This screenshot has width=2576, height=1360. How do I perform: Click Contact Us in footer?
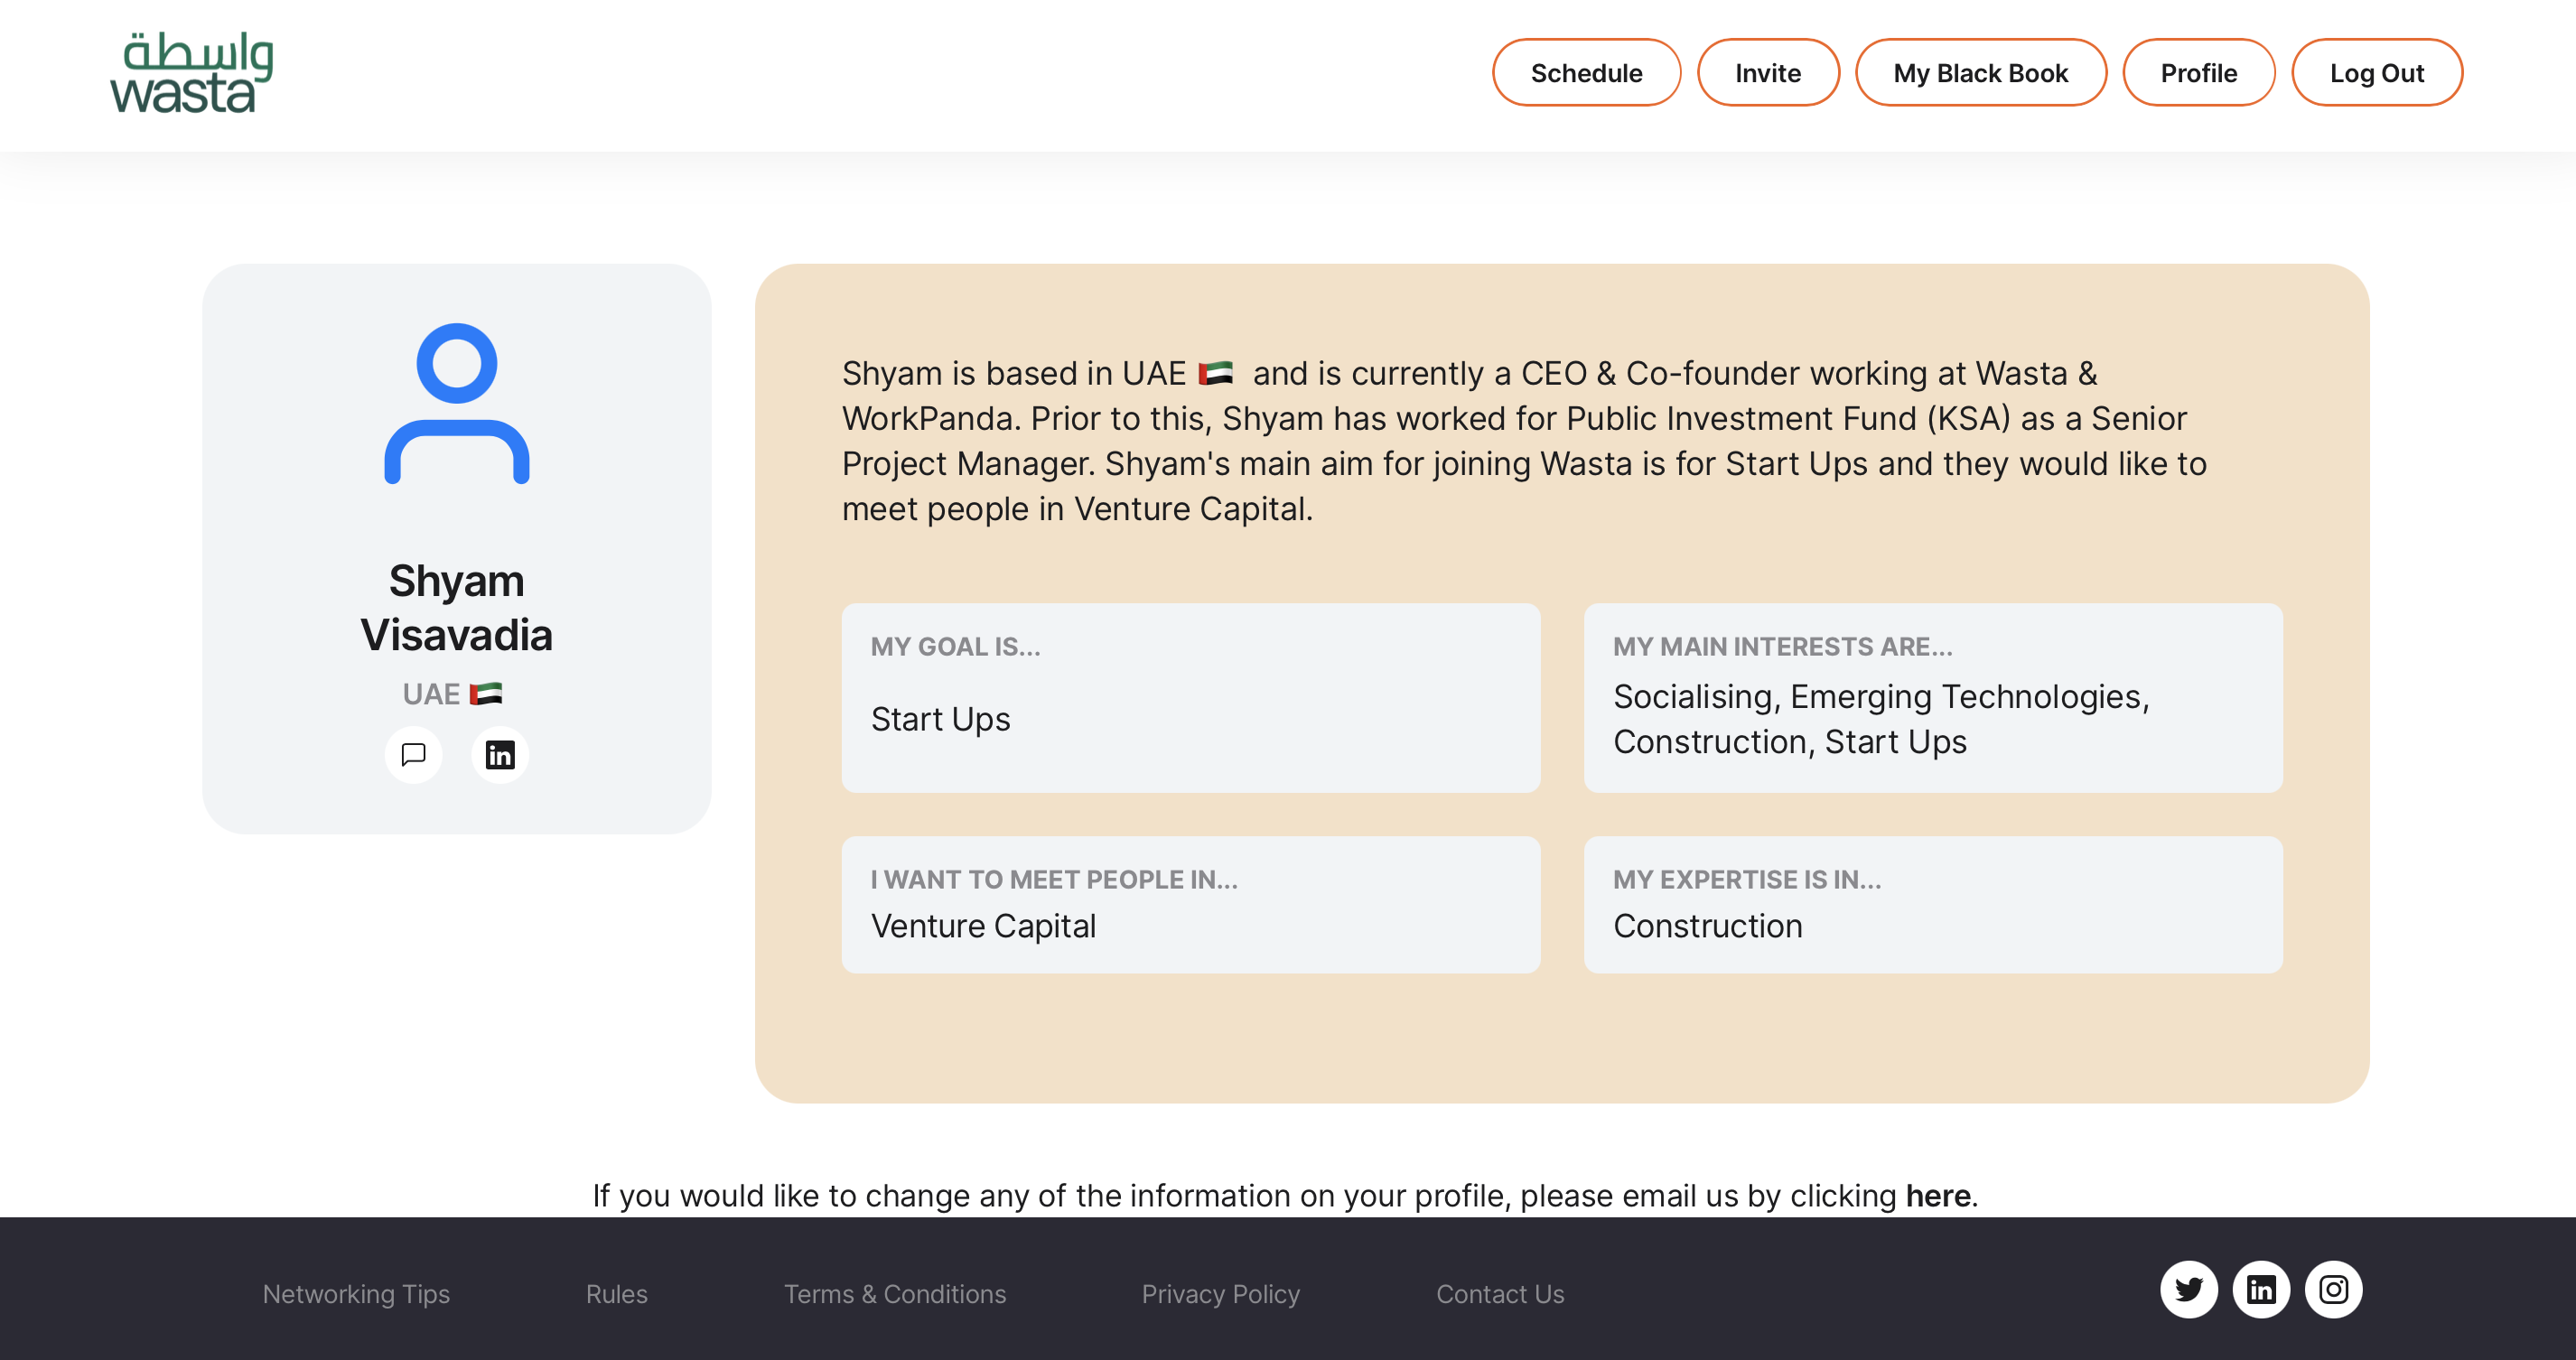pyautogui.click(x=1499, y=1294)
